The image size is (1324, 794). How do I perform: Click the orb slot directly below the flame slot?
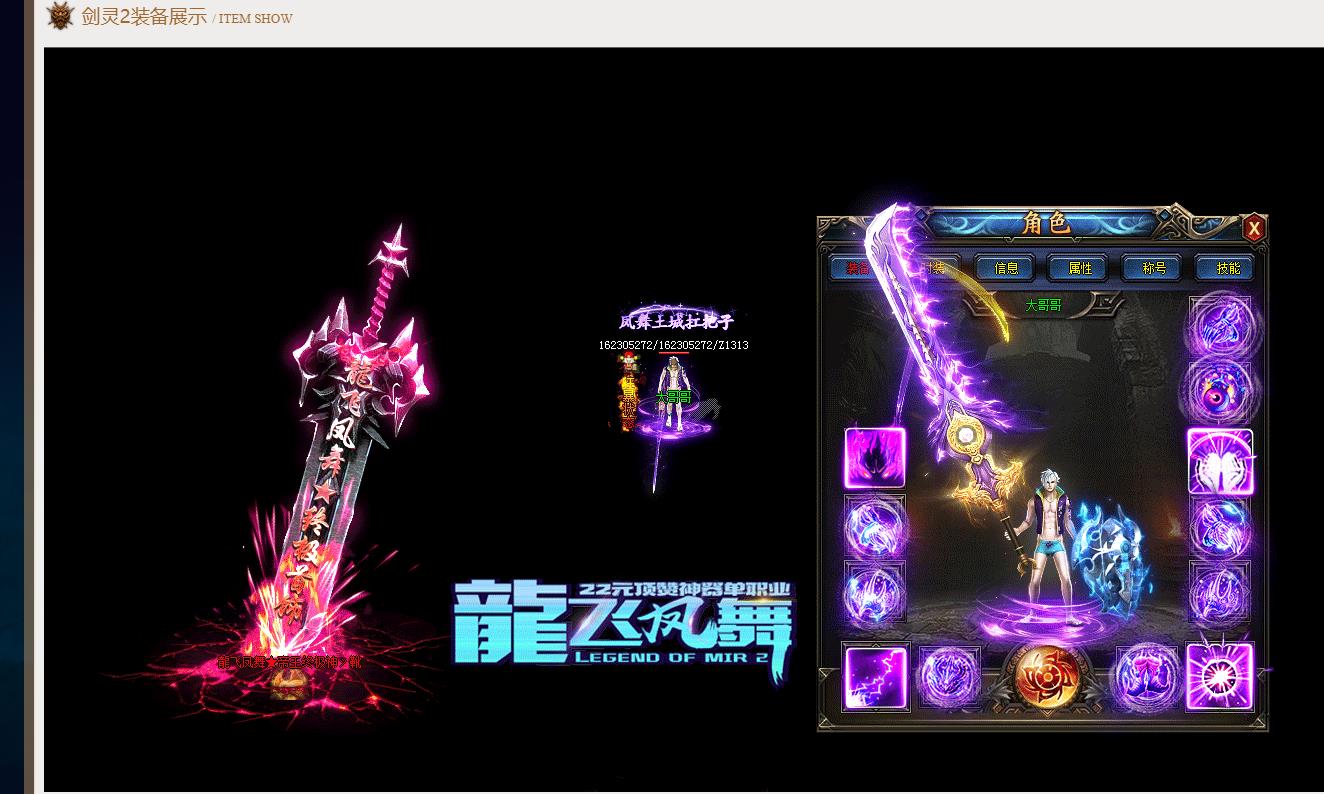coord(875,526)
